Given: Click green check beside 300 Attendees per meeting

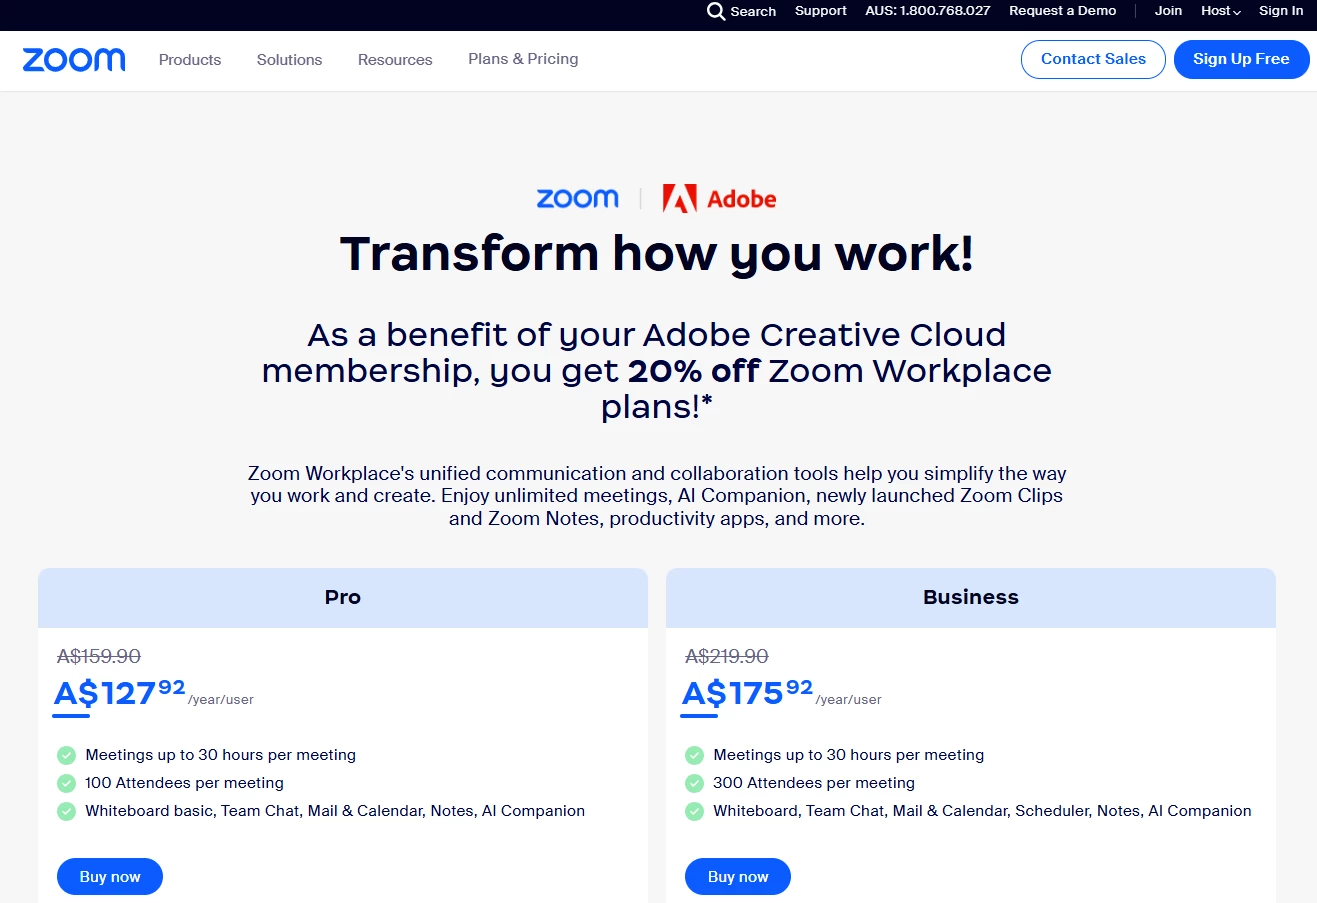Looking at the screenshot, I should (x=695, y=783).
